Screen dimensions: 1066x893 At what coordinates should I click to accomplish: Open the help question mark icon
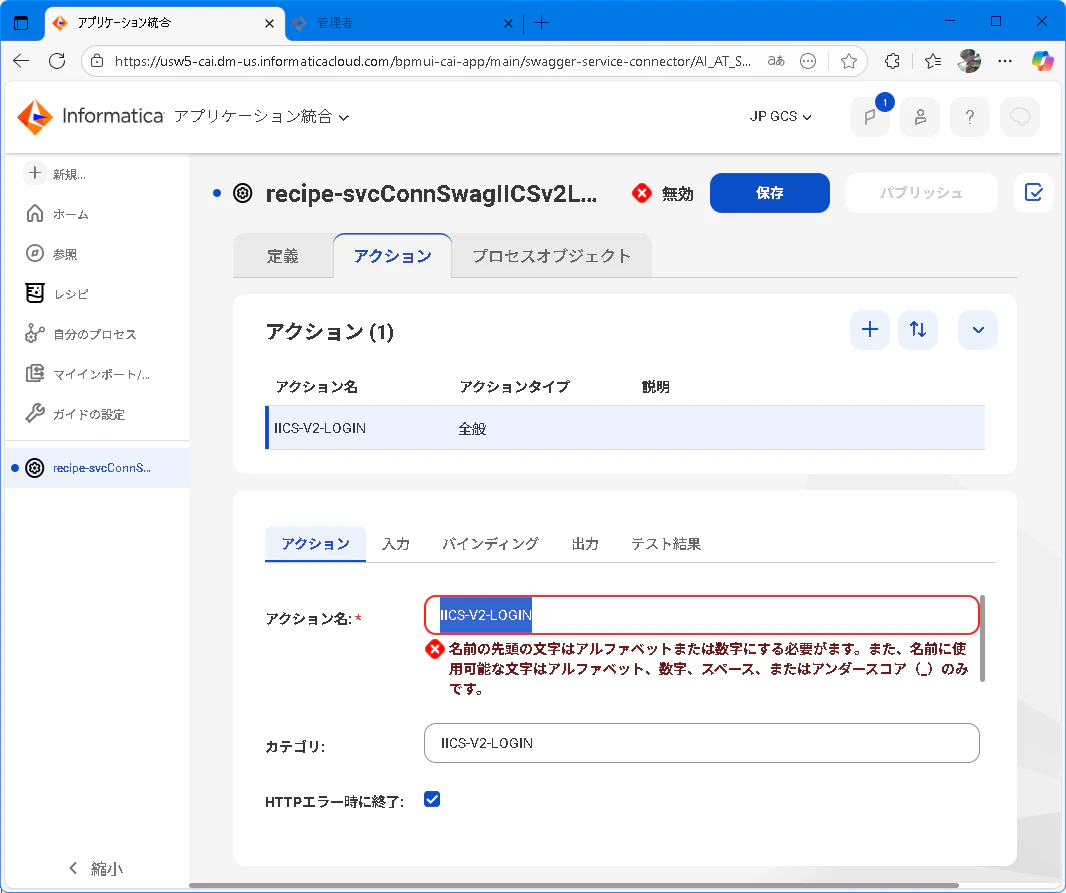[x=970, y=117]
